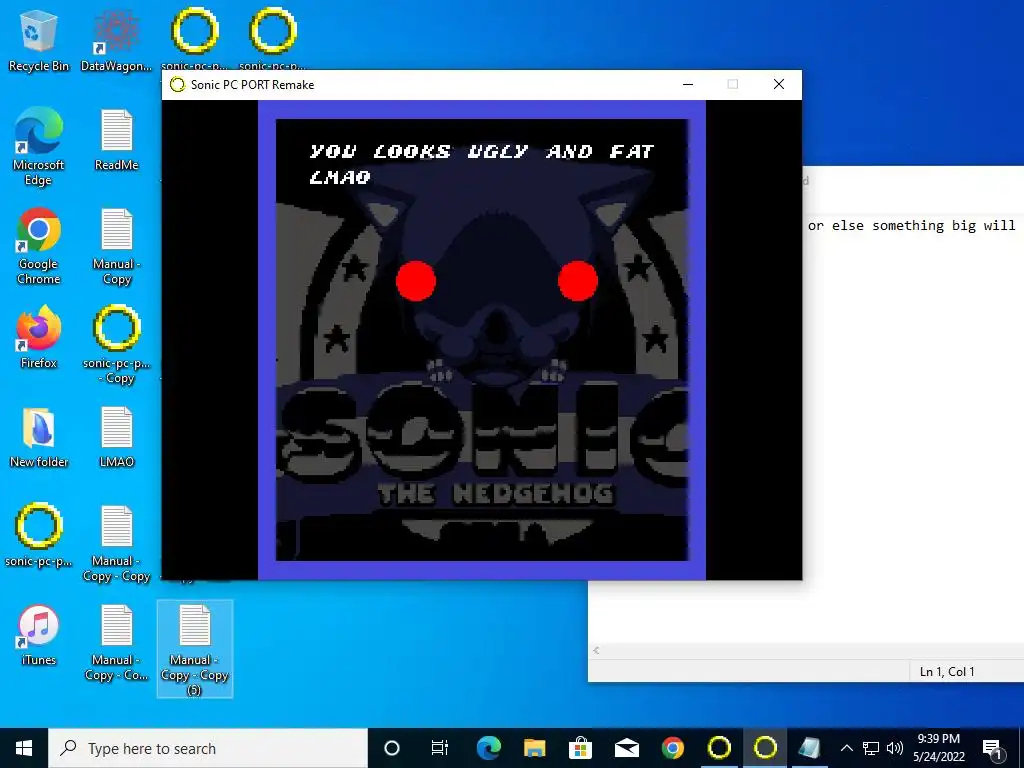Select the ReadMe text file icon
Screen dimensions: 1024x768
116,139
